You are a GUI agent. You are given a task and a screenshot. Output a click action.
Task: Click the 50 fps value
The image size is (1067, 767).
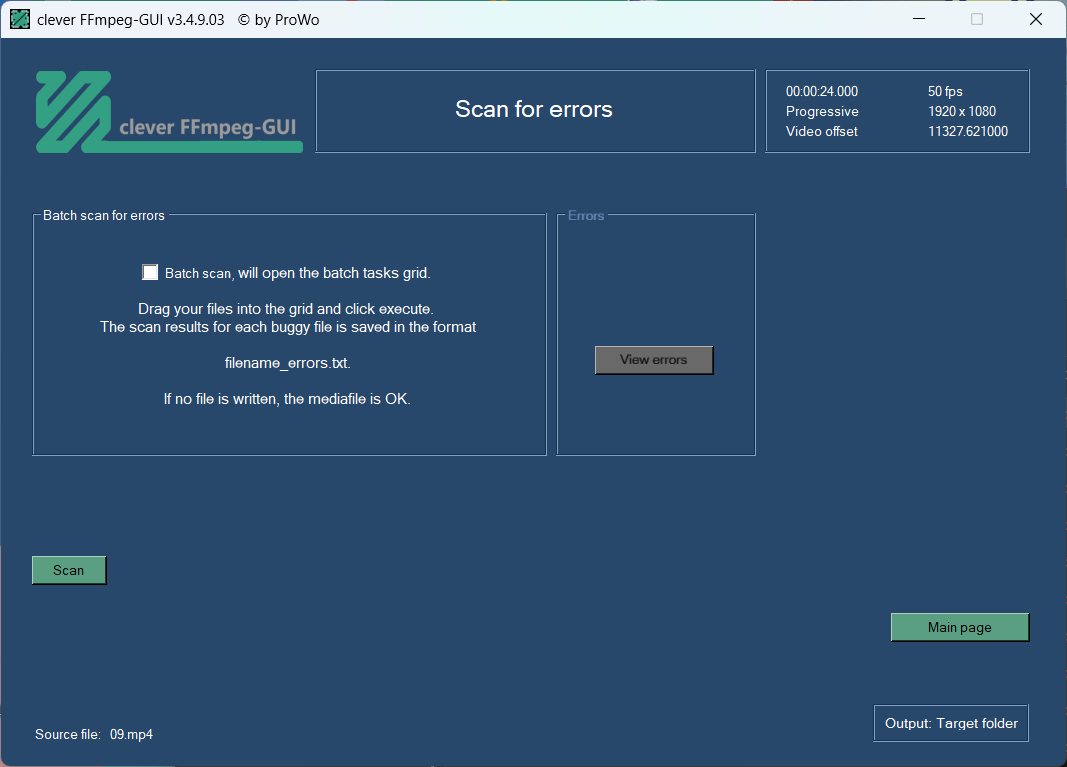click(945, 91)
